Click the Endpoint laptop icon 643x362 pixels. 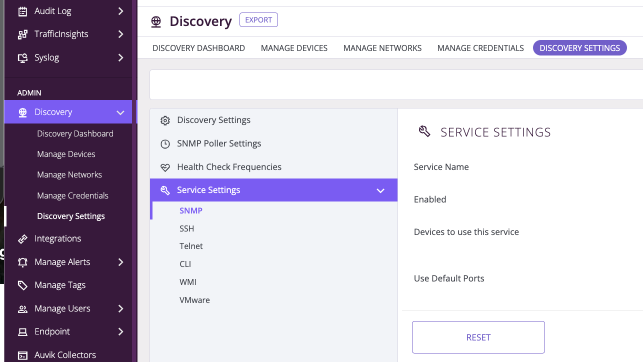23,332
